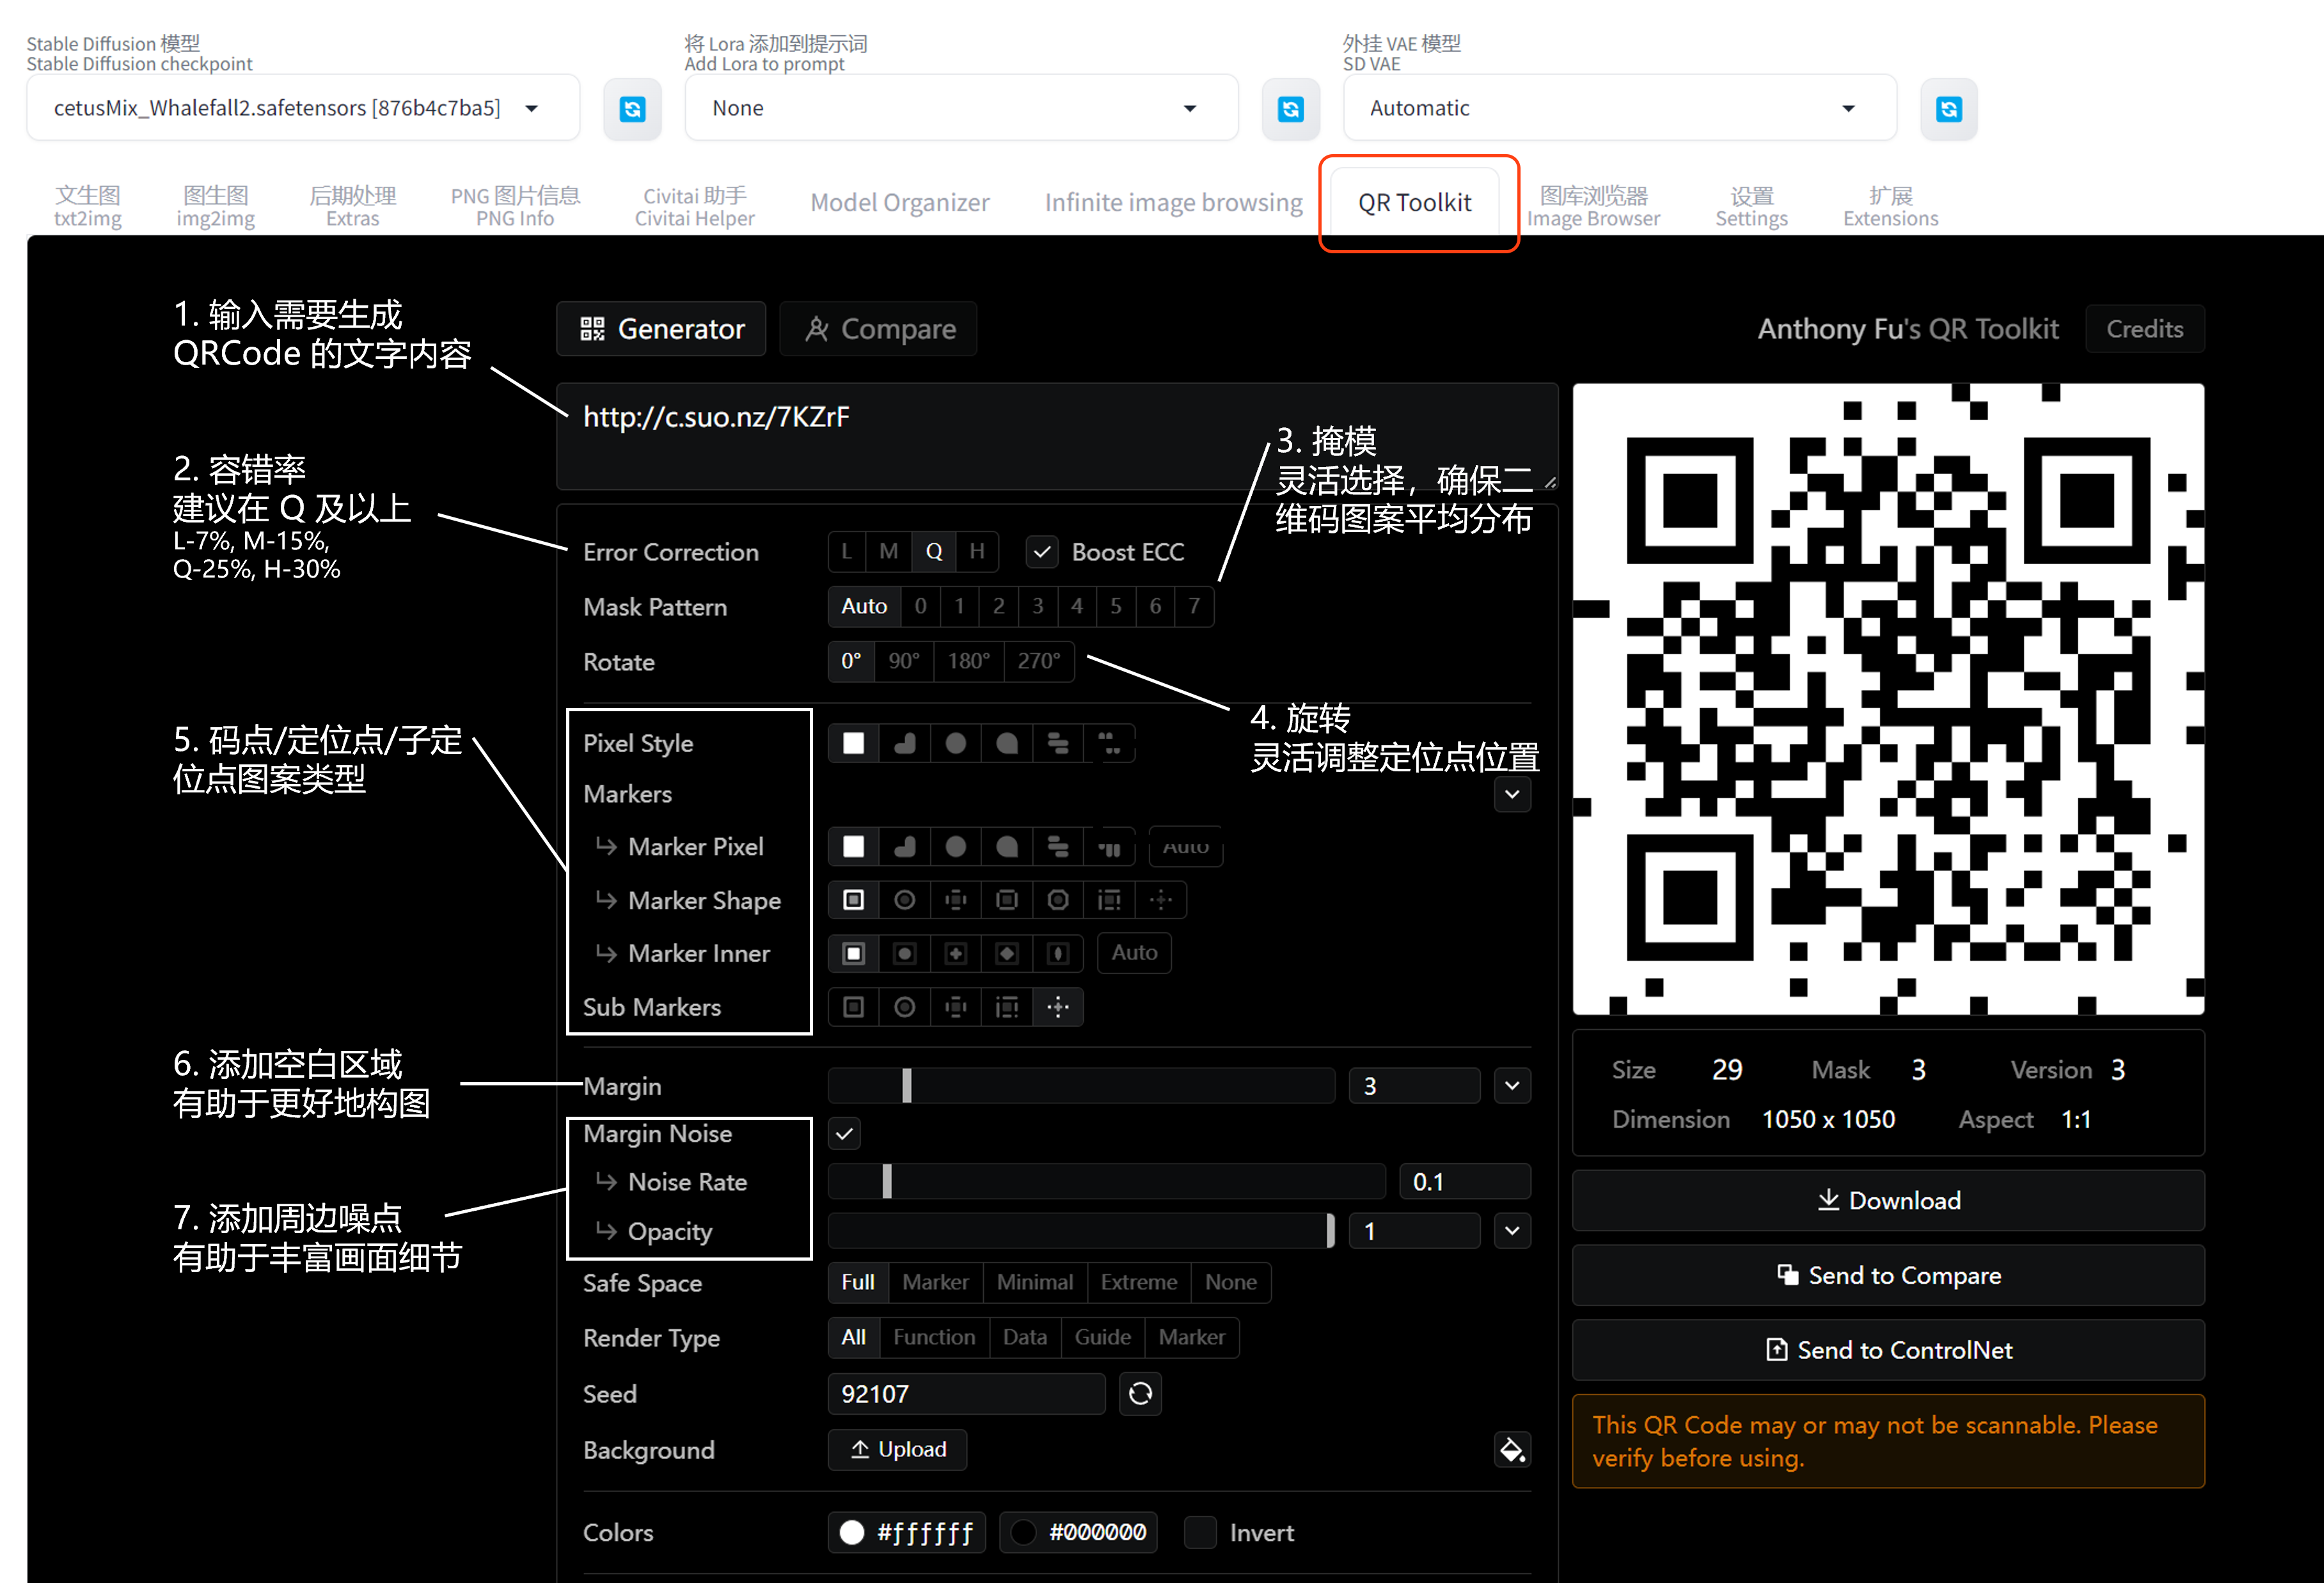The height and width of the screenshot is (1583, 2324).
Task: Disable the Margin Noise checkbox
Action: pos(845,1133)
